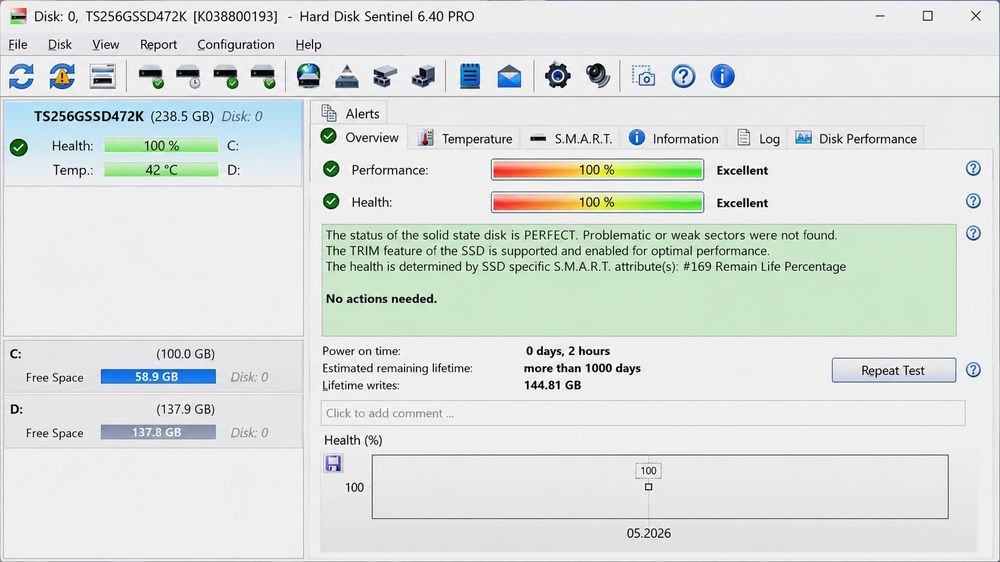Click the C: free space 58.9 GB bar
The width and height of the screenshot is (1000, 562).
tap(158, 376)
